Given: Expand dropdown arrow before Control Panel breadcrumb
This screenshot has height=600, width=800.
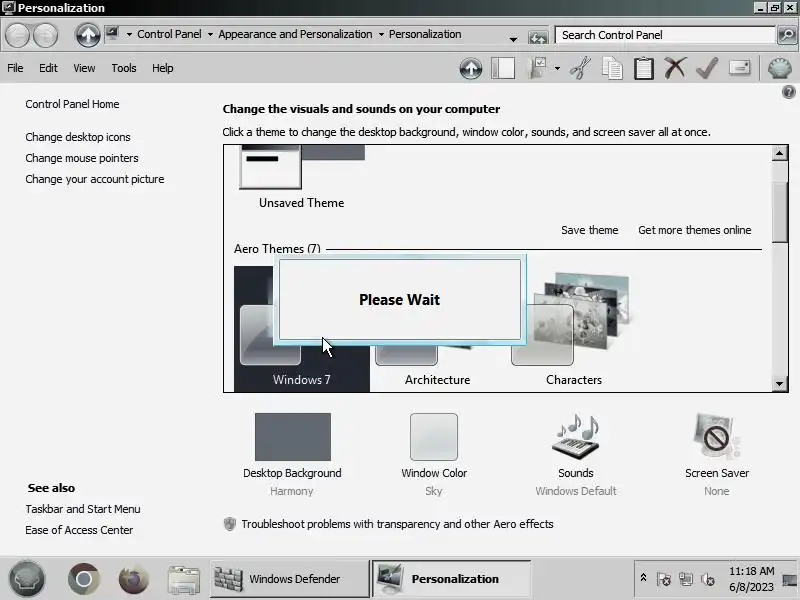Looking at the screenshot, I should (129, 35).
